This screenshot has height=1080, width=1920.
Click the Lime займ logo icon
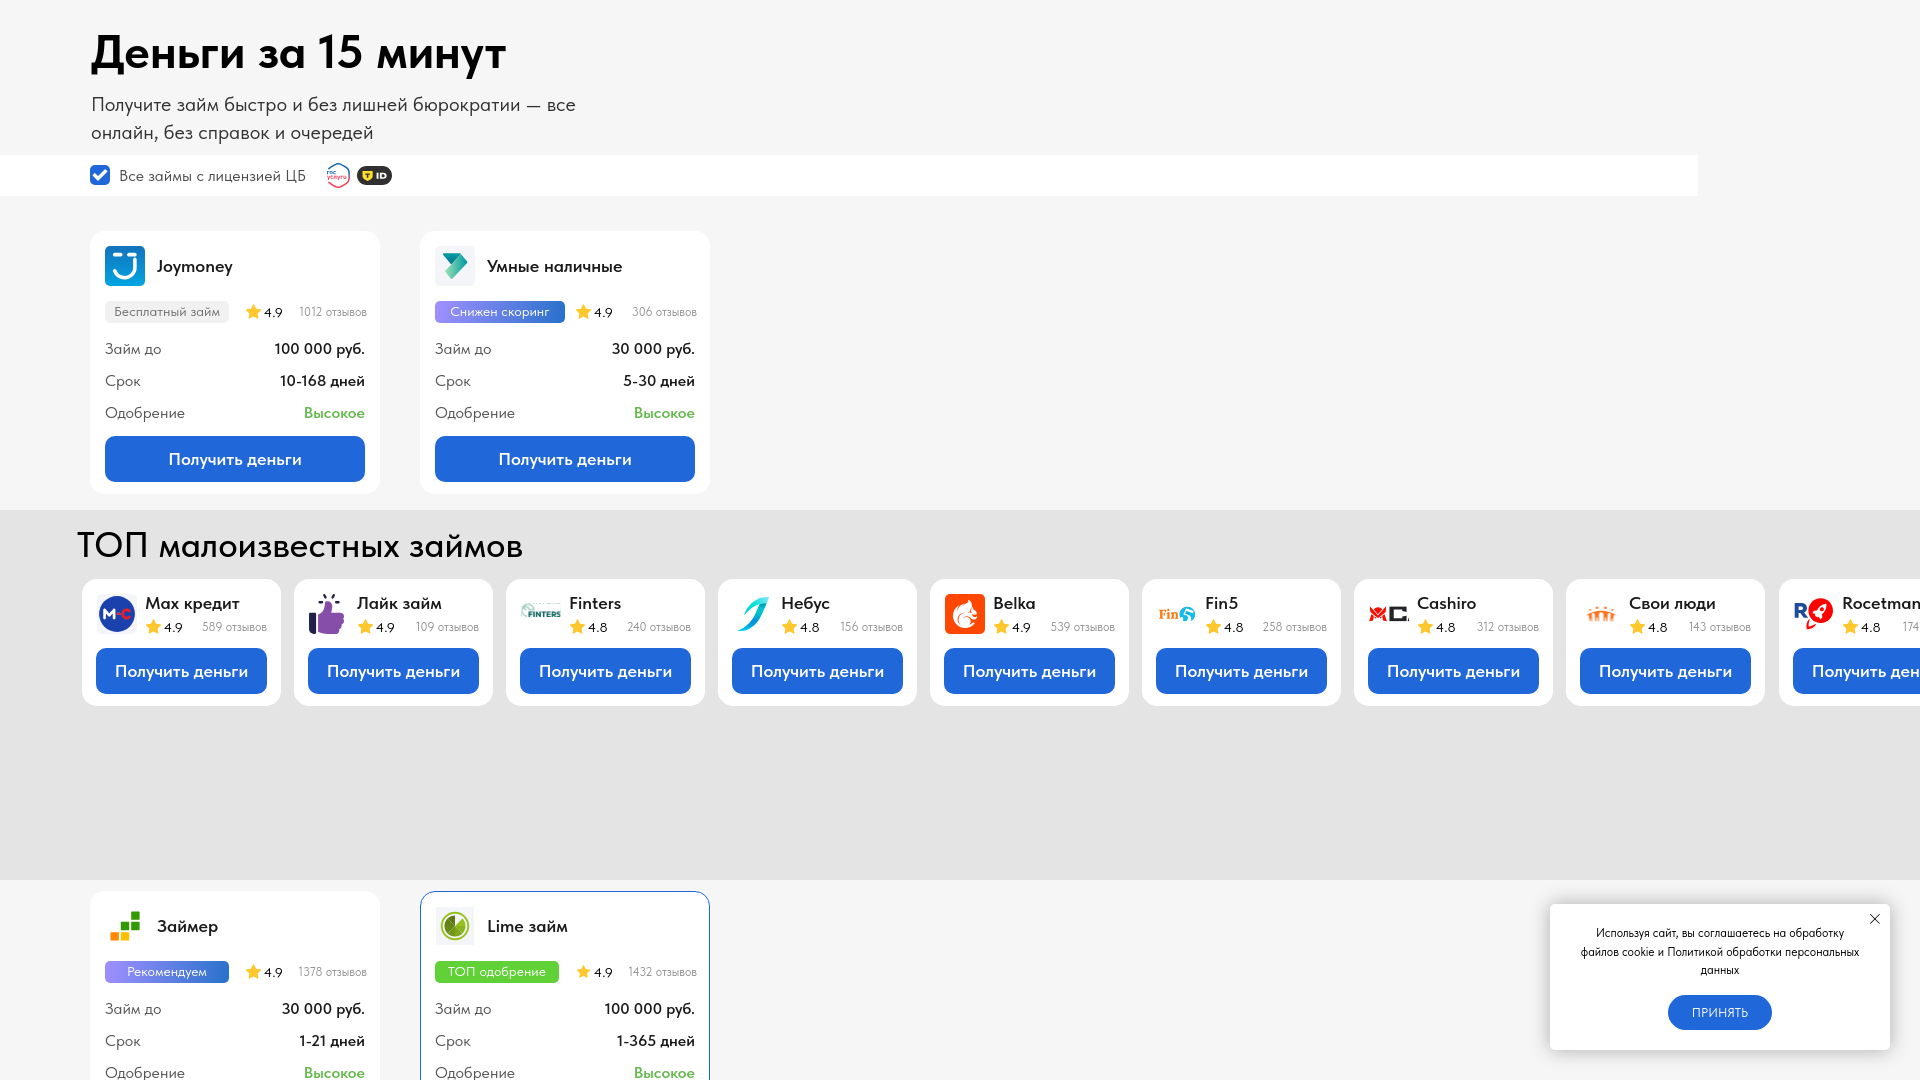[x=455, y=926]
